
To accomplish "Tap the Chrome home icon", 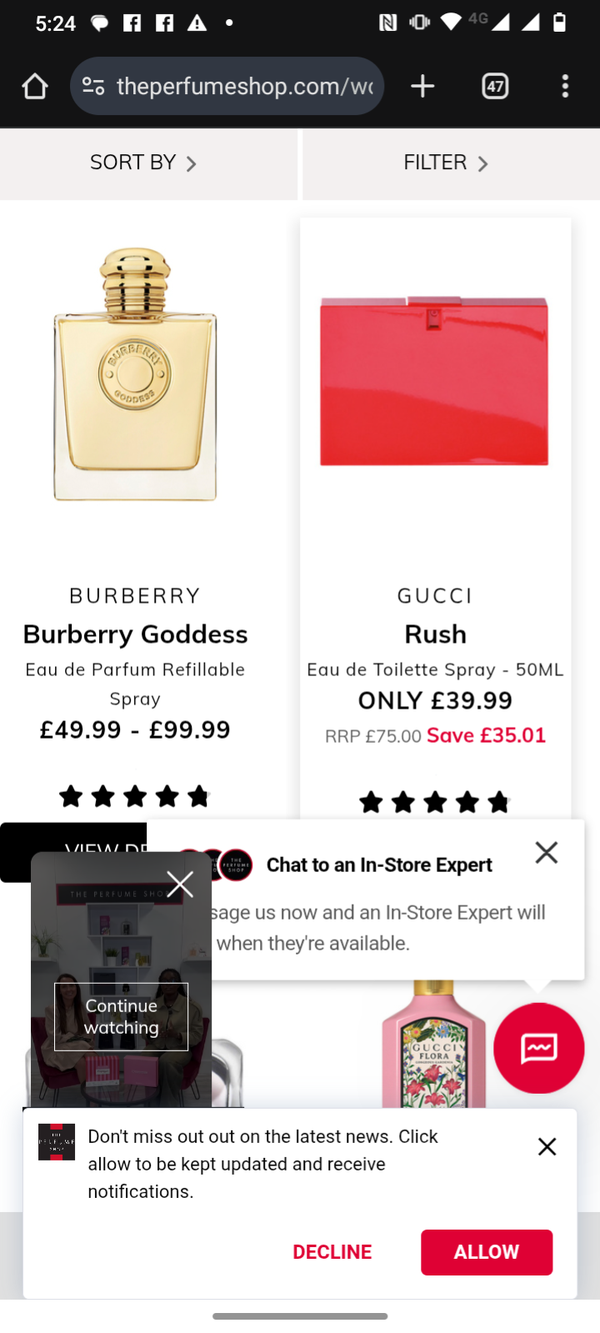I will (35, 87).
